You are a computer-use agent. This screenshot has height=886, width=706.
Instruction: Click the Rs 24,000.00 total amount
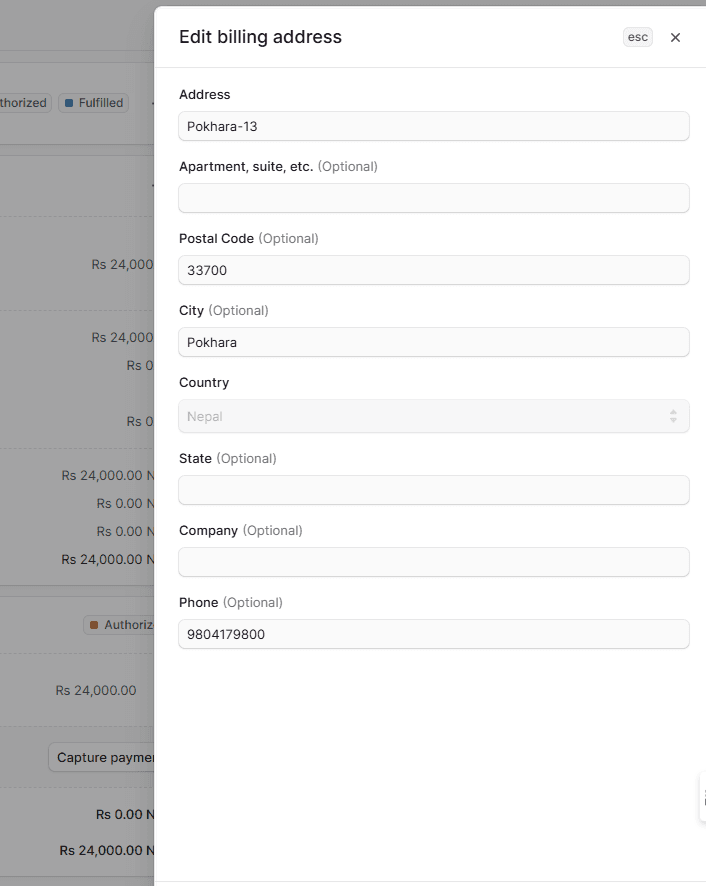point(95,690)
